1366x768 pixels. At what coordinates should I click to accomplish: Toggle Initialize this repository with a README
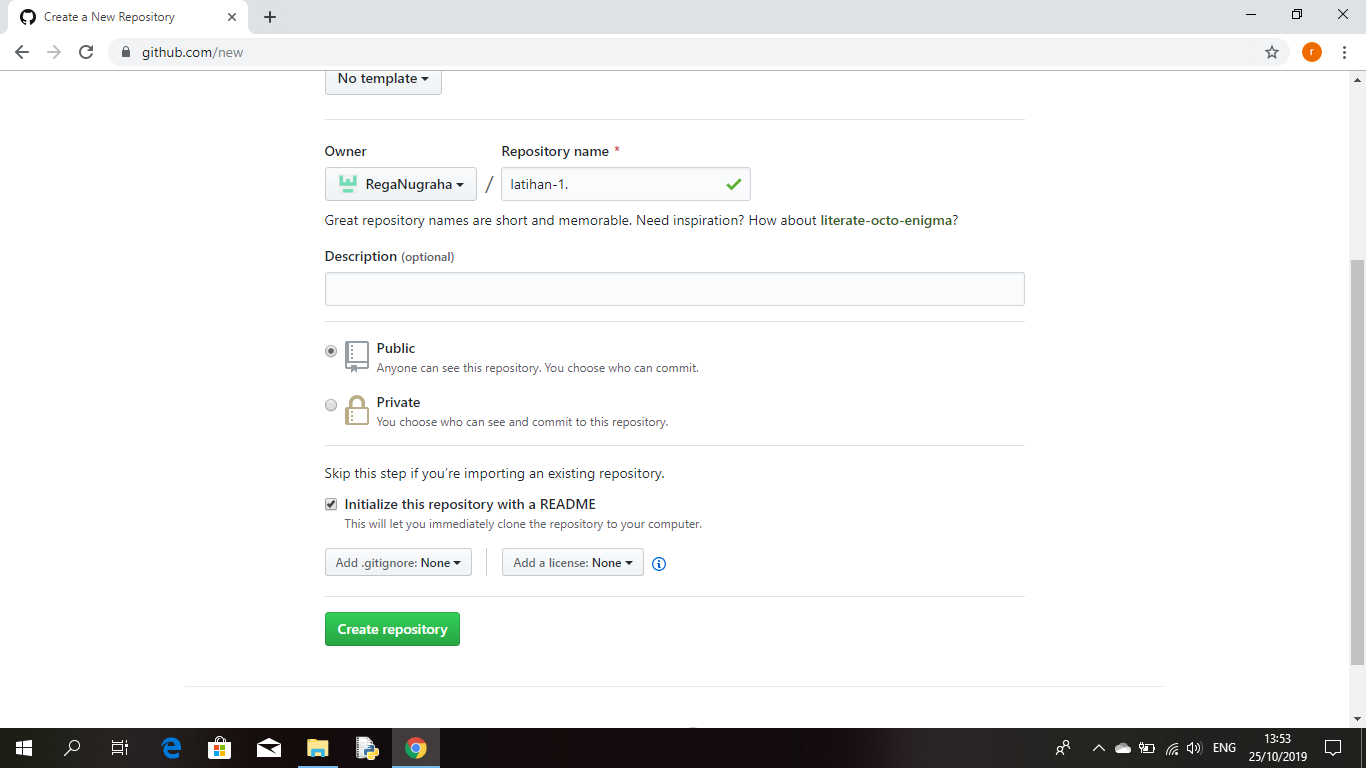coord(331,504)
